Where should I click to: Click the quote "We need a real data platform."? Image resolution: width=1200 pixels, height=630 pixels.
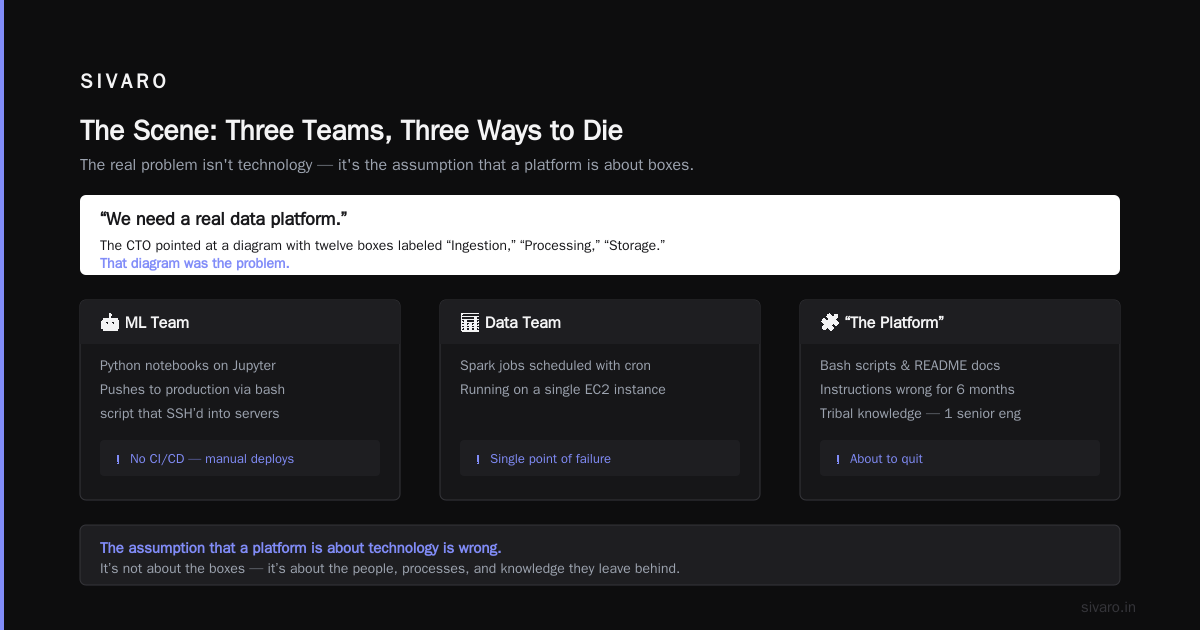coord(224,218)
